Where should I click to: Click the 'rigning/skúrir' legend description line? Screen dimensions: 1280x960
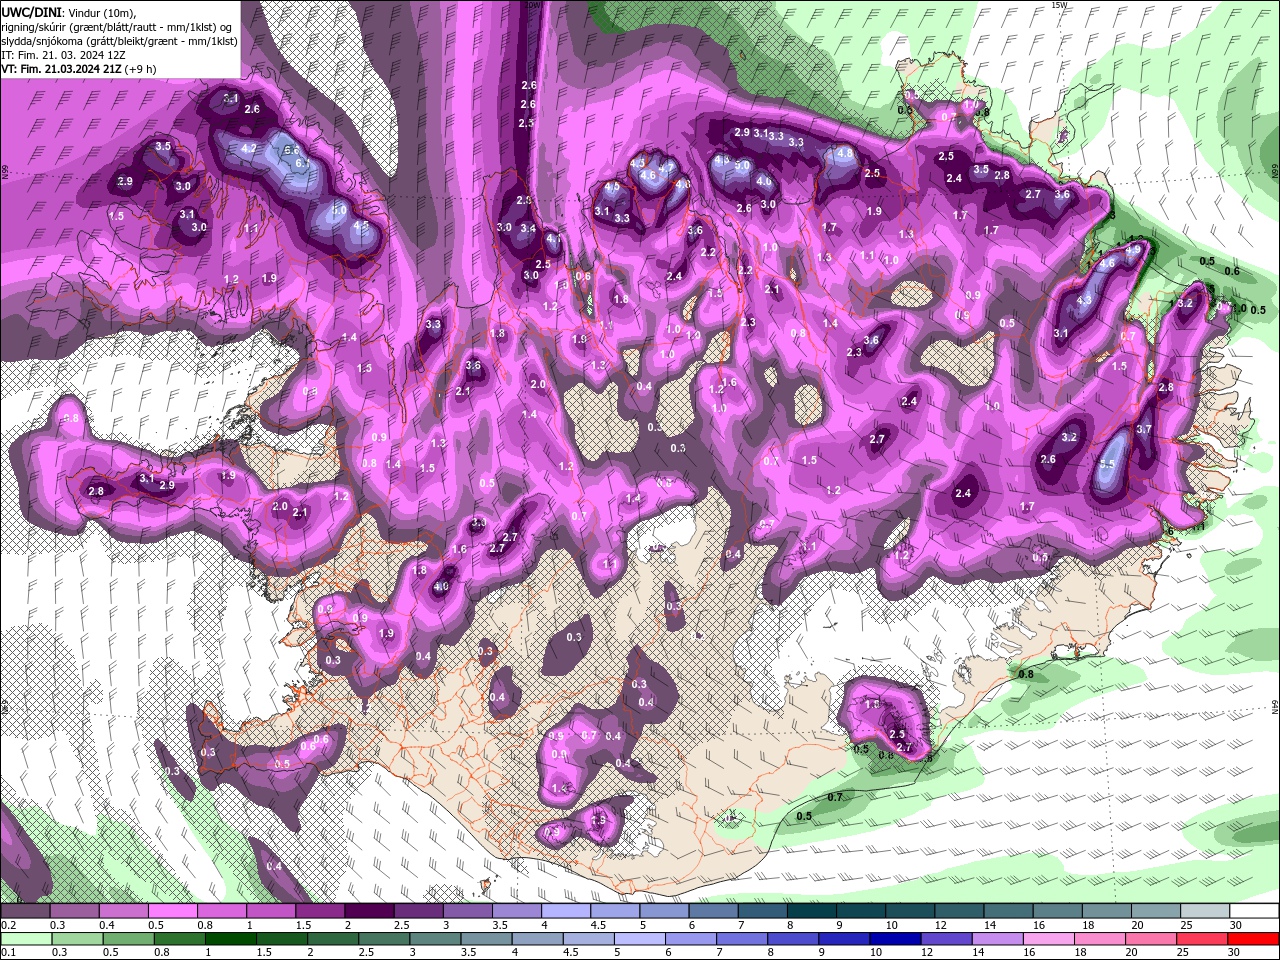point(118,27)
